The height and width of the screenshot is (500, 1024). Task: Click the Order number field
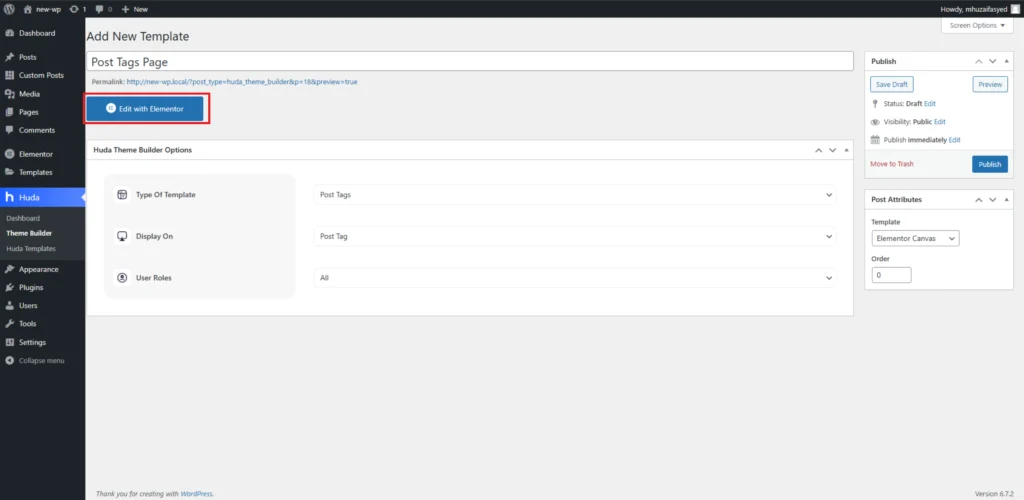pyautogui.click(x=891, y=275)
